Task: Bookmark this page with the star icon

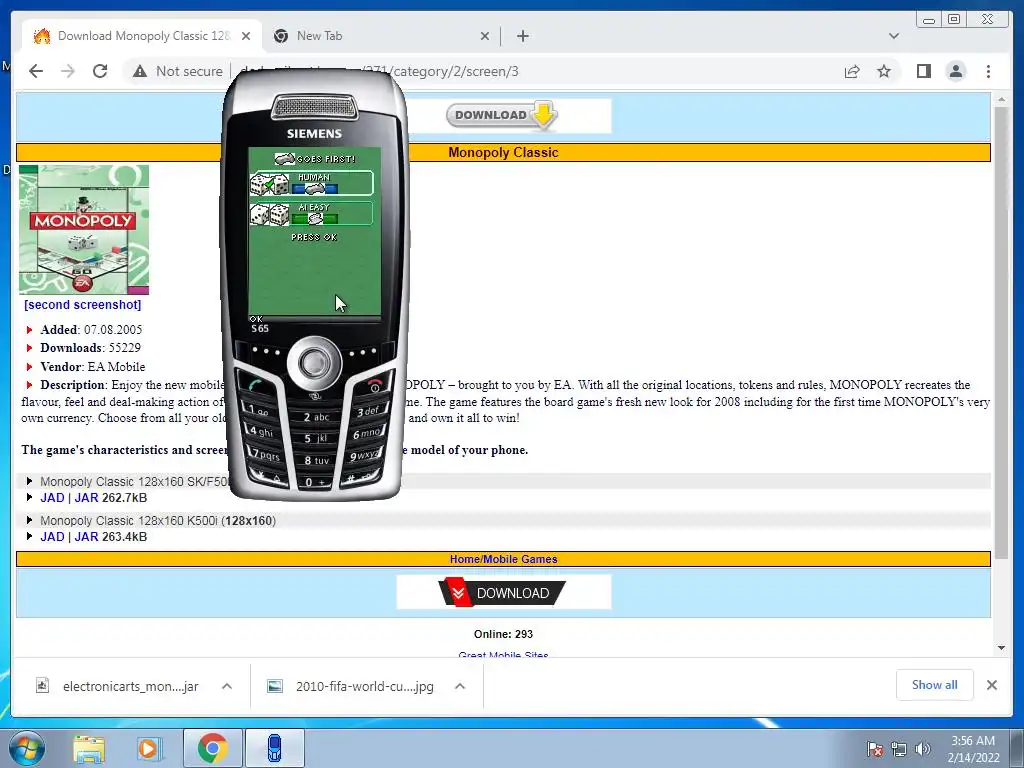Action: tap(884, 71)
